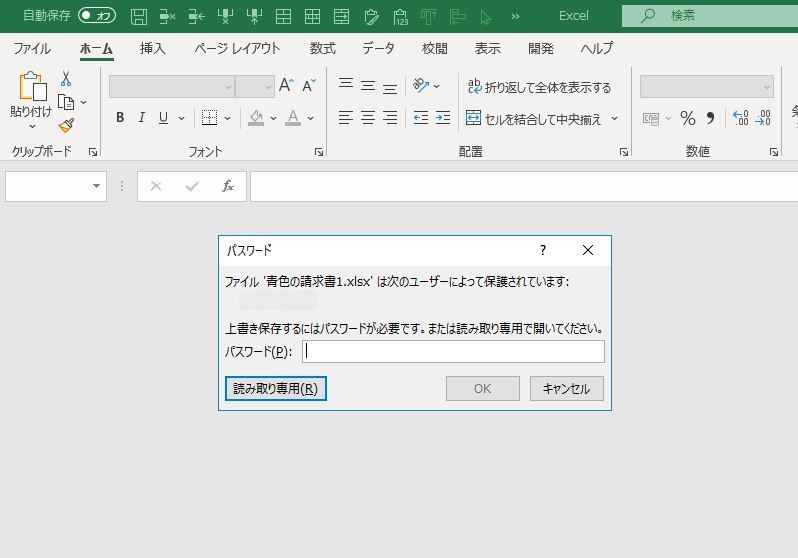The image size is (798, 558).
Task: Click the Comma Style icon
Action: 710,119
